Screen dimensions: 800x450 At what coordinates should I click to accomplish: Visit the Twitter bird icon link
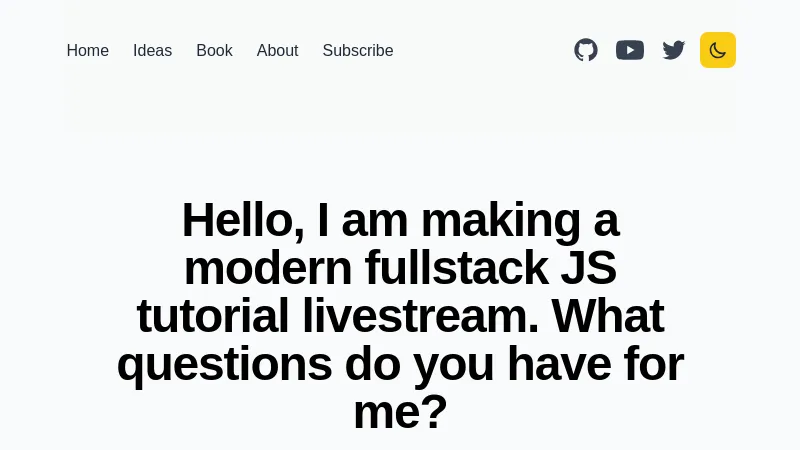point(674,50)
